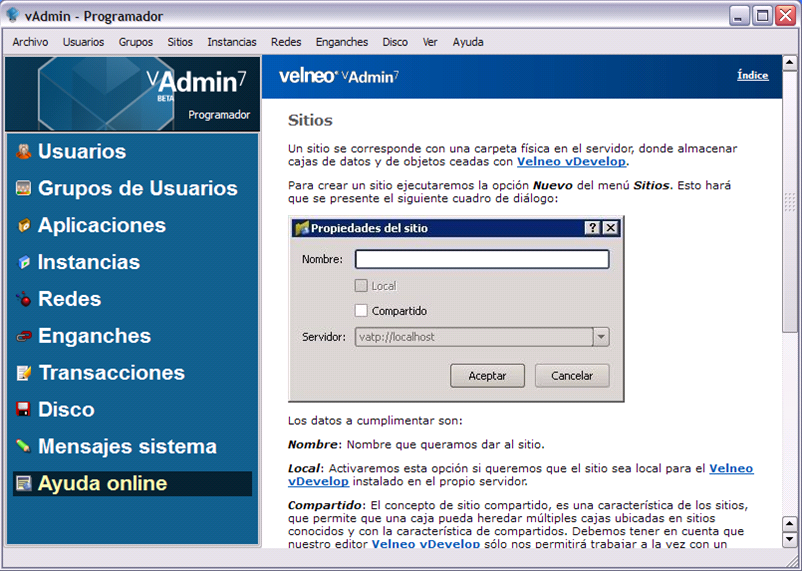Click the Propiedades del sitio dialog icon
The image size is (803, 572).
(x=302, y=228)
